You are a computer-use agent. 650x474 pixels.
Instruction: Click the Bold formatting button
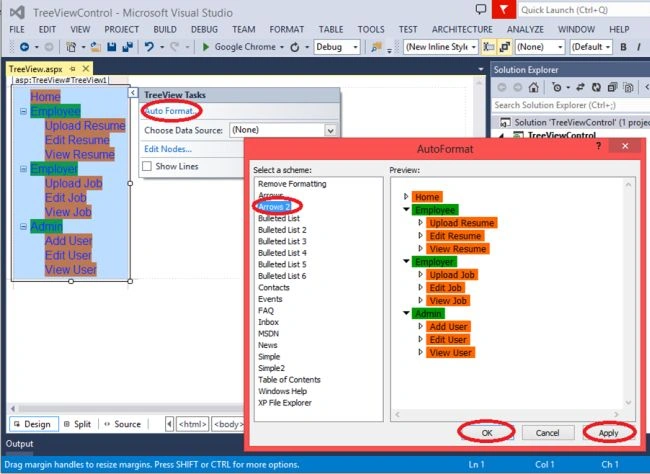(x=623, y=47)
